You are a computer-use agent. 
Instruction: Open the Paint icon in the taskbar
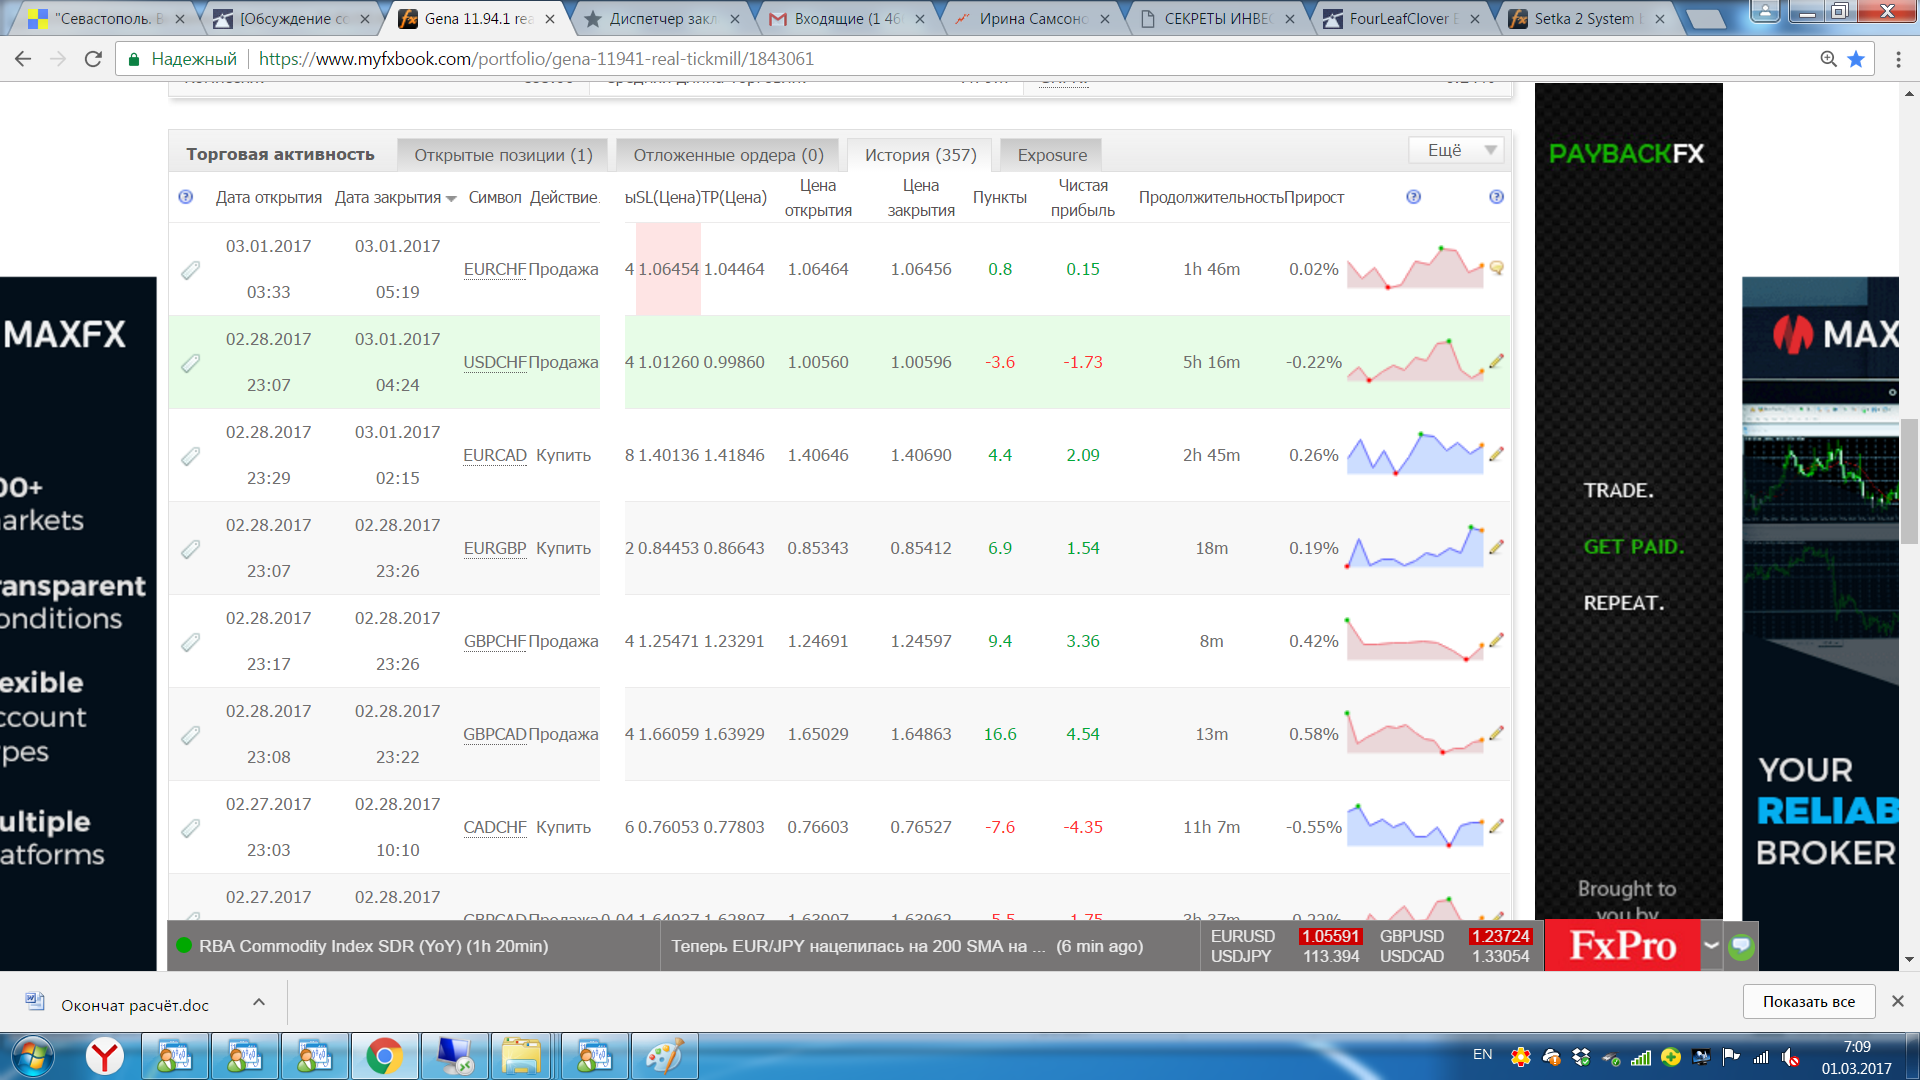(664, 1056)
